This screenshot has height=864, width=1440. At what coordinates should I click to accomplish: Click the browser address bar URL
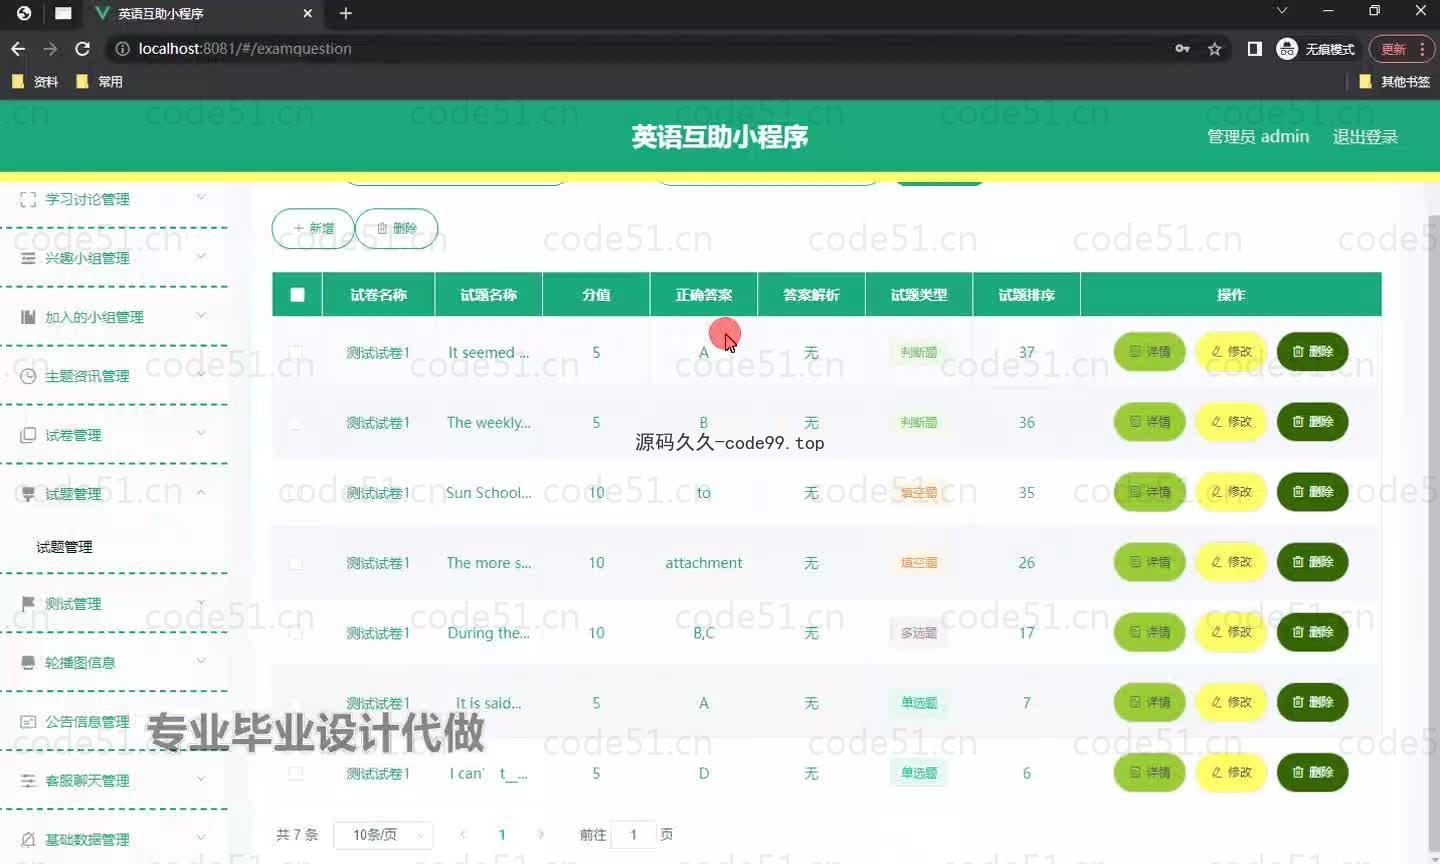tap(245, 48)
